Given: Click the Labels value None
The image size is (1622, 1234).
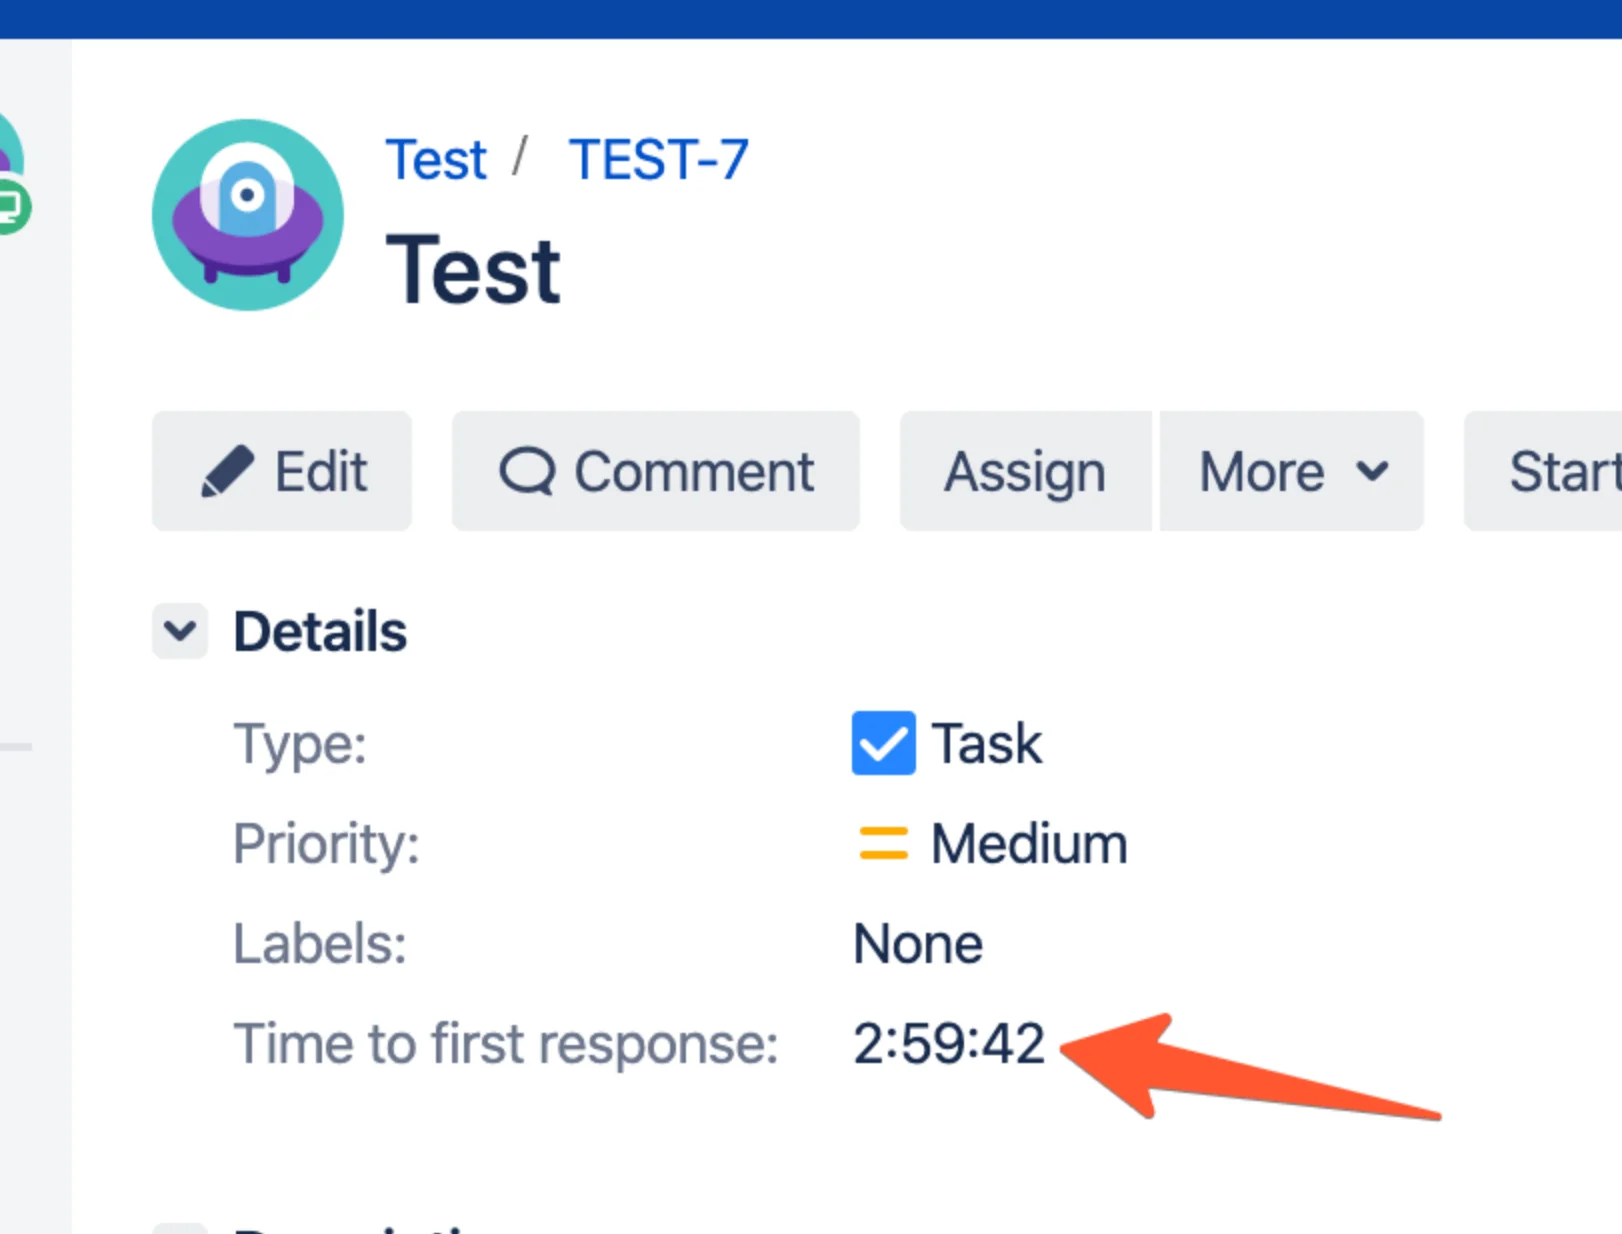Looking at the screenshot, I should pos(918,944).
